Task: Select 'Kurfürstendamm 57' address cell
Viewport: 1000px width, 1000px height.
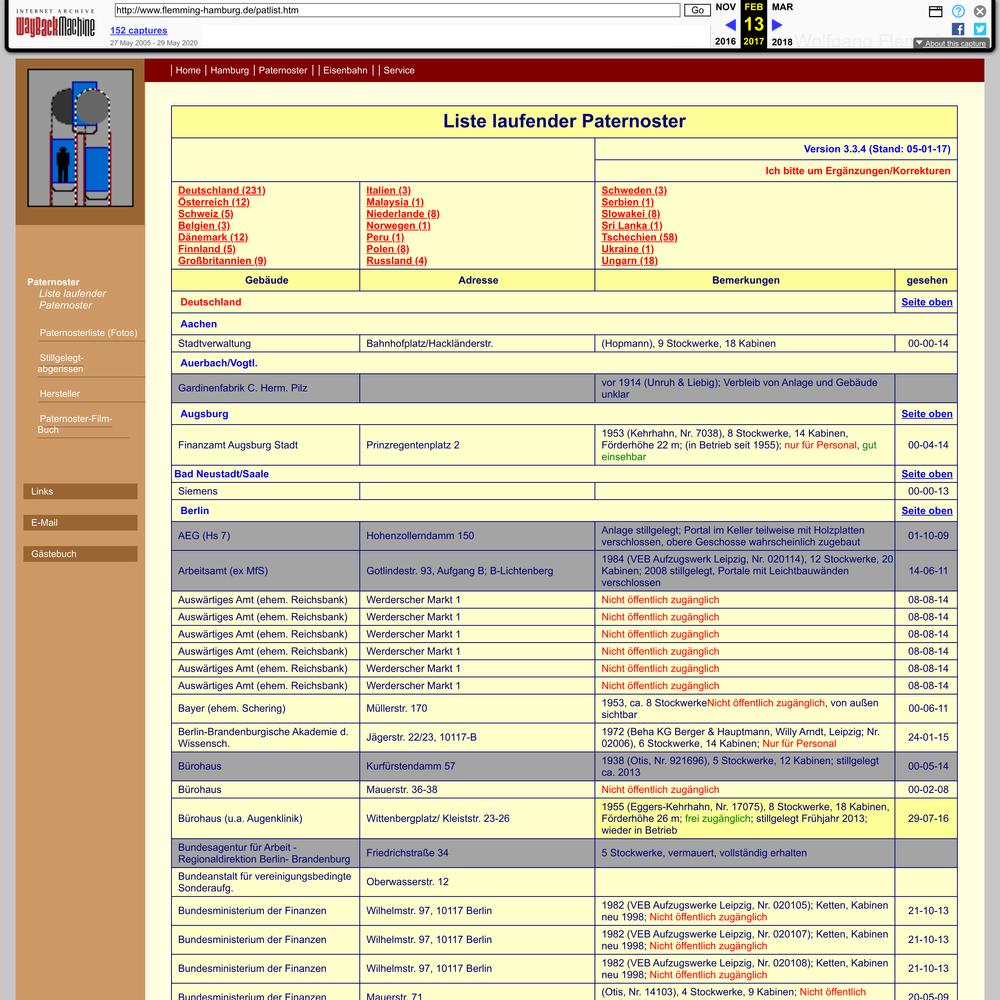Action: (477, 766)
